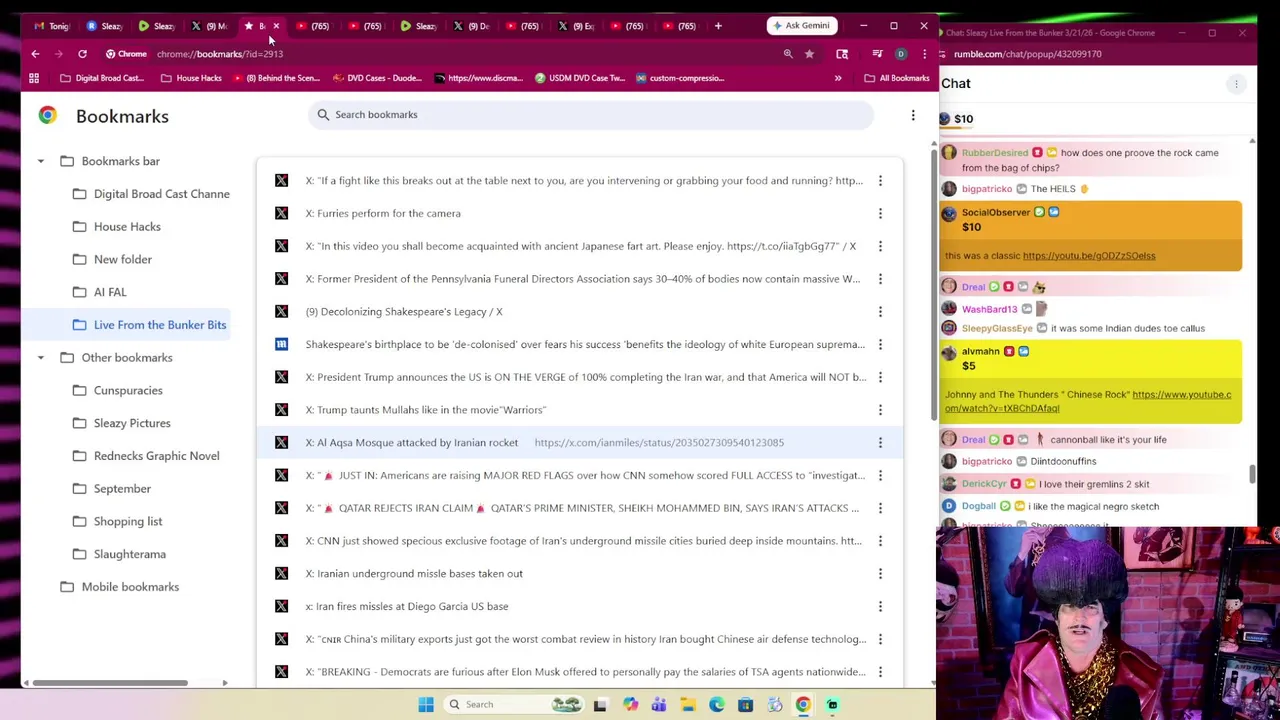
Task: Select 'QATAR REJECTS IRAN CLAIM' bookmark
Action: 580,508
